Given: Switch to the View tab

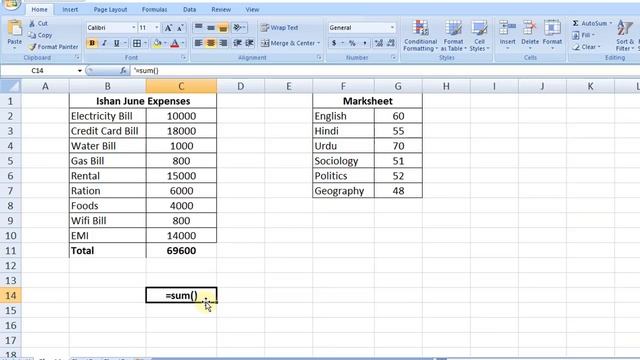Looking at the screenshot, I should [x=252, y=9].
